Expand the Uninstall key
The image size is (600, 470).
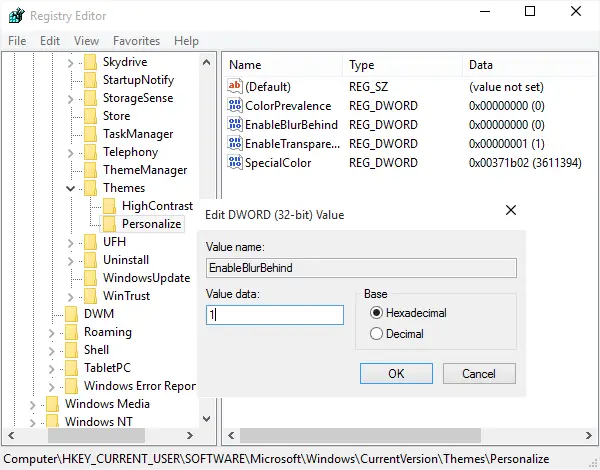tap(70, 261)
